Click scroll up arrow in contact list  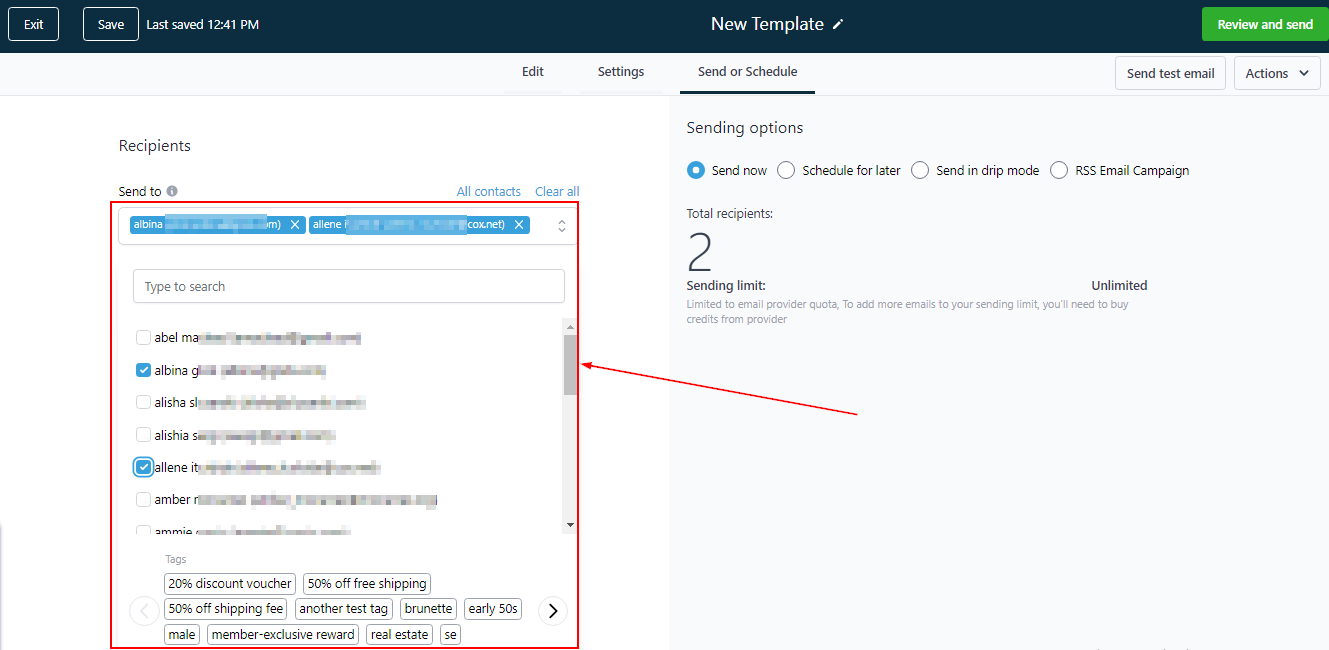[570, 326]
